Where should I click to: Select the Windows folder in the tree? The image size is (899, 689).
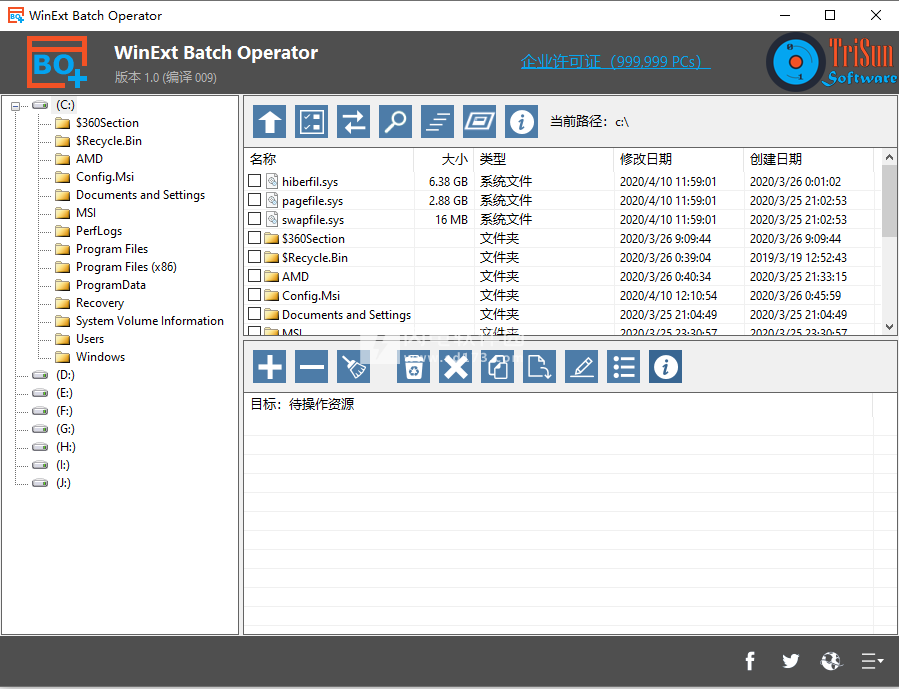[x=100, y=357]
